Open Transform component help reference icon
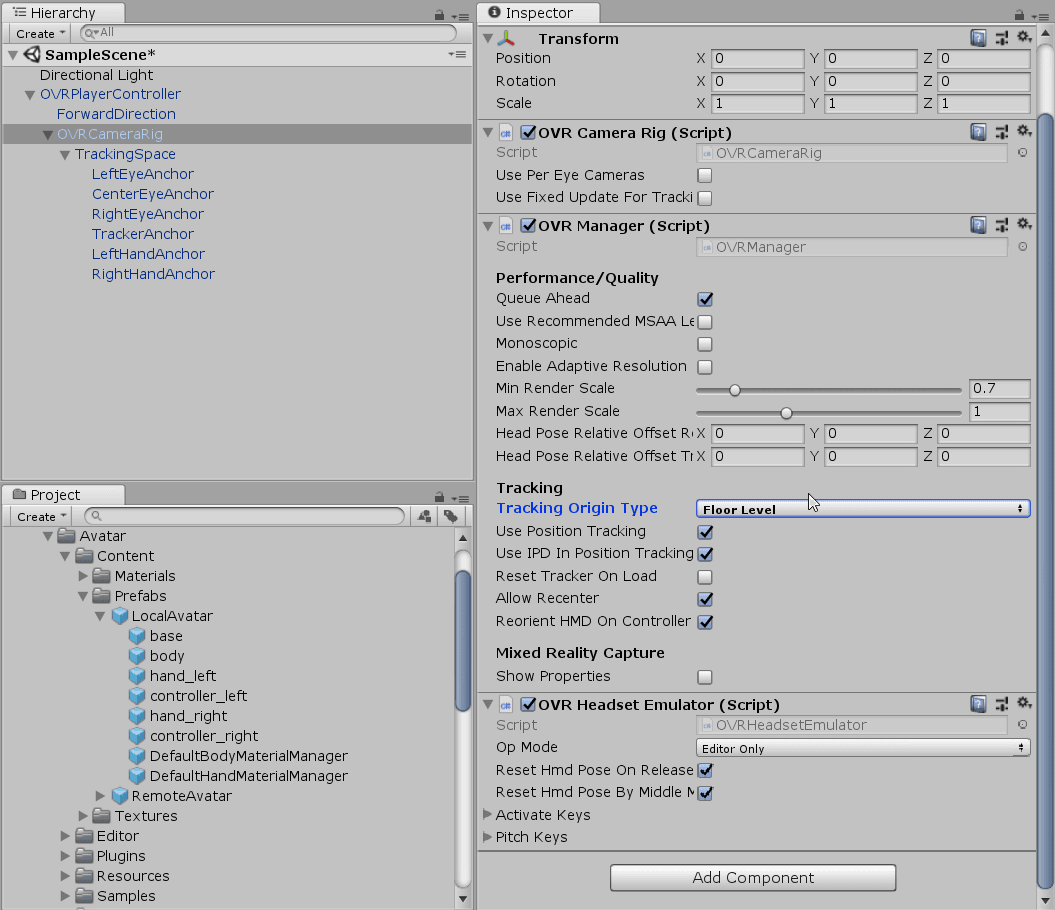This screenshot has width=1055, height=910. pos(978,38)
